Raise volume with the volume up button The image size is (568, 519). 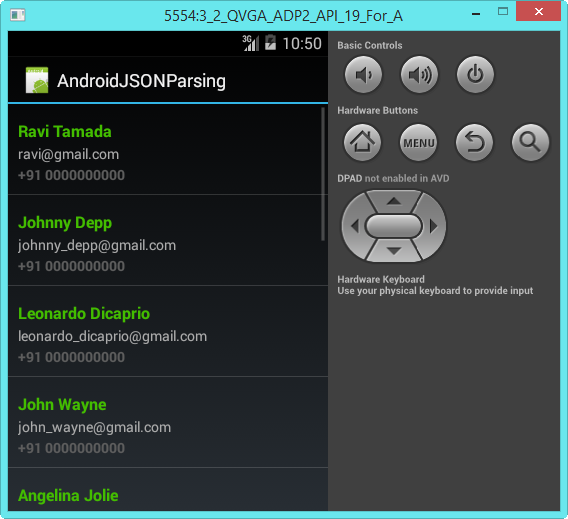tap(419, 75)
